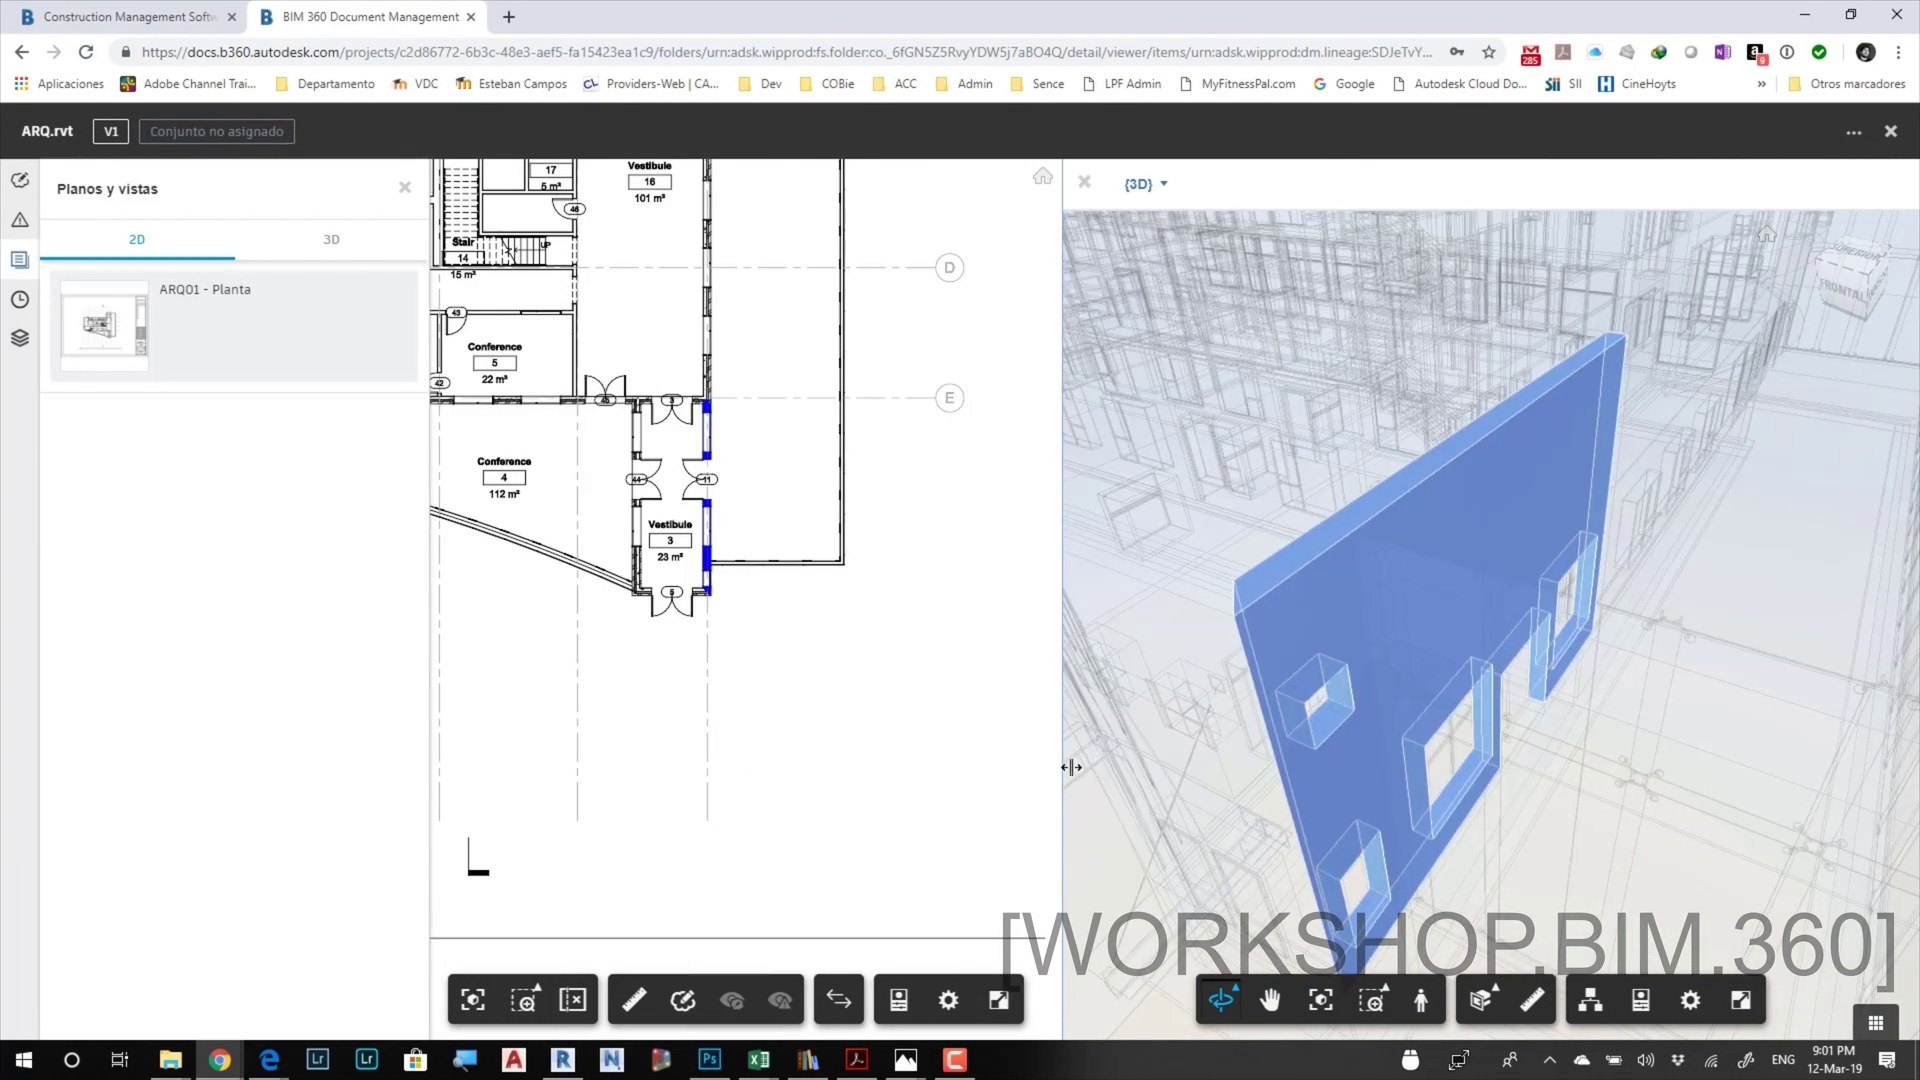Select the 2D tab in Planos y vistas

(x=137, y=240)
